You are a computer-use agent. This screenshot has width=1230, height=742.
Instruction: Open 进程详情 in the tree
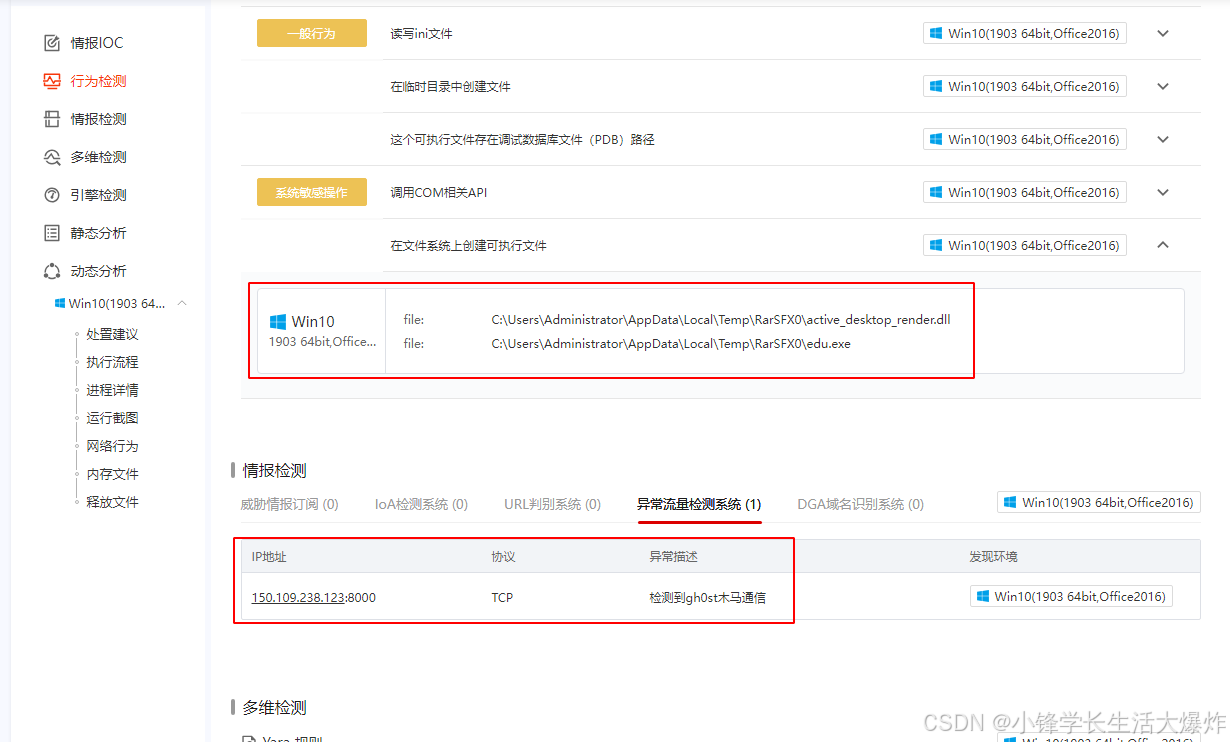(x=112, y=390)
